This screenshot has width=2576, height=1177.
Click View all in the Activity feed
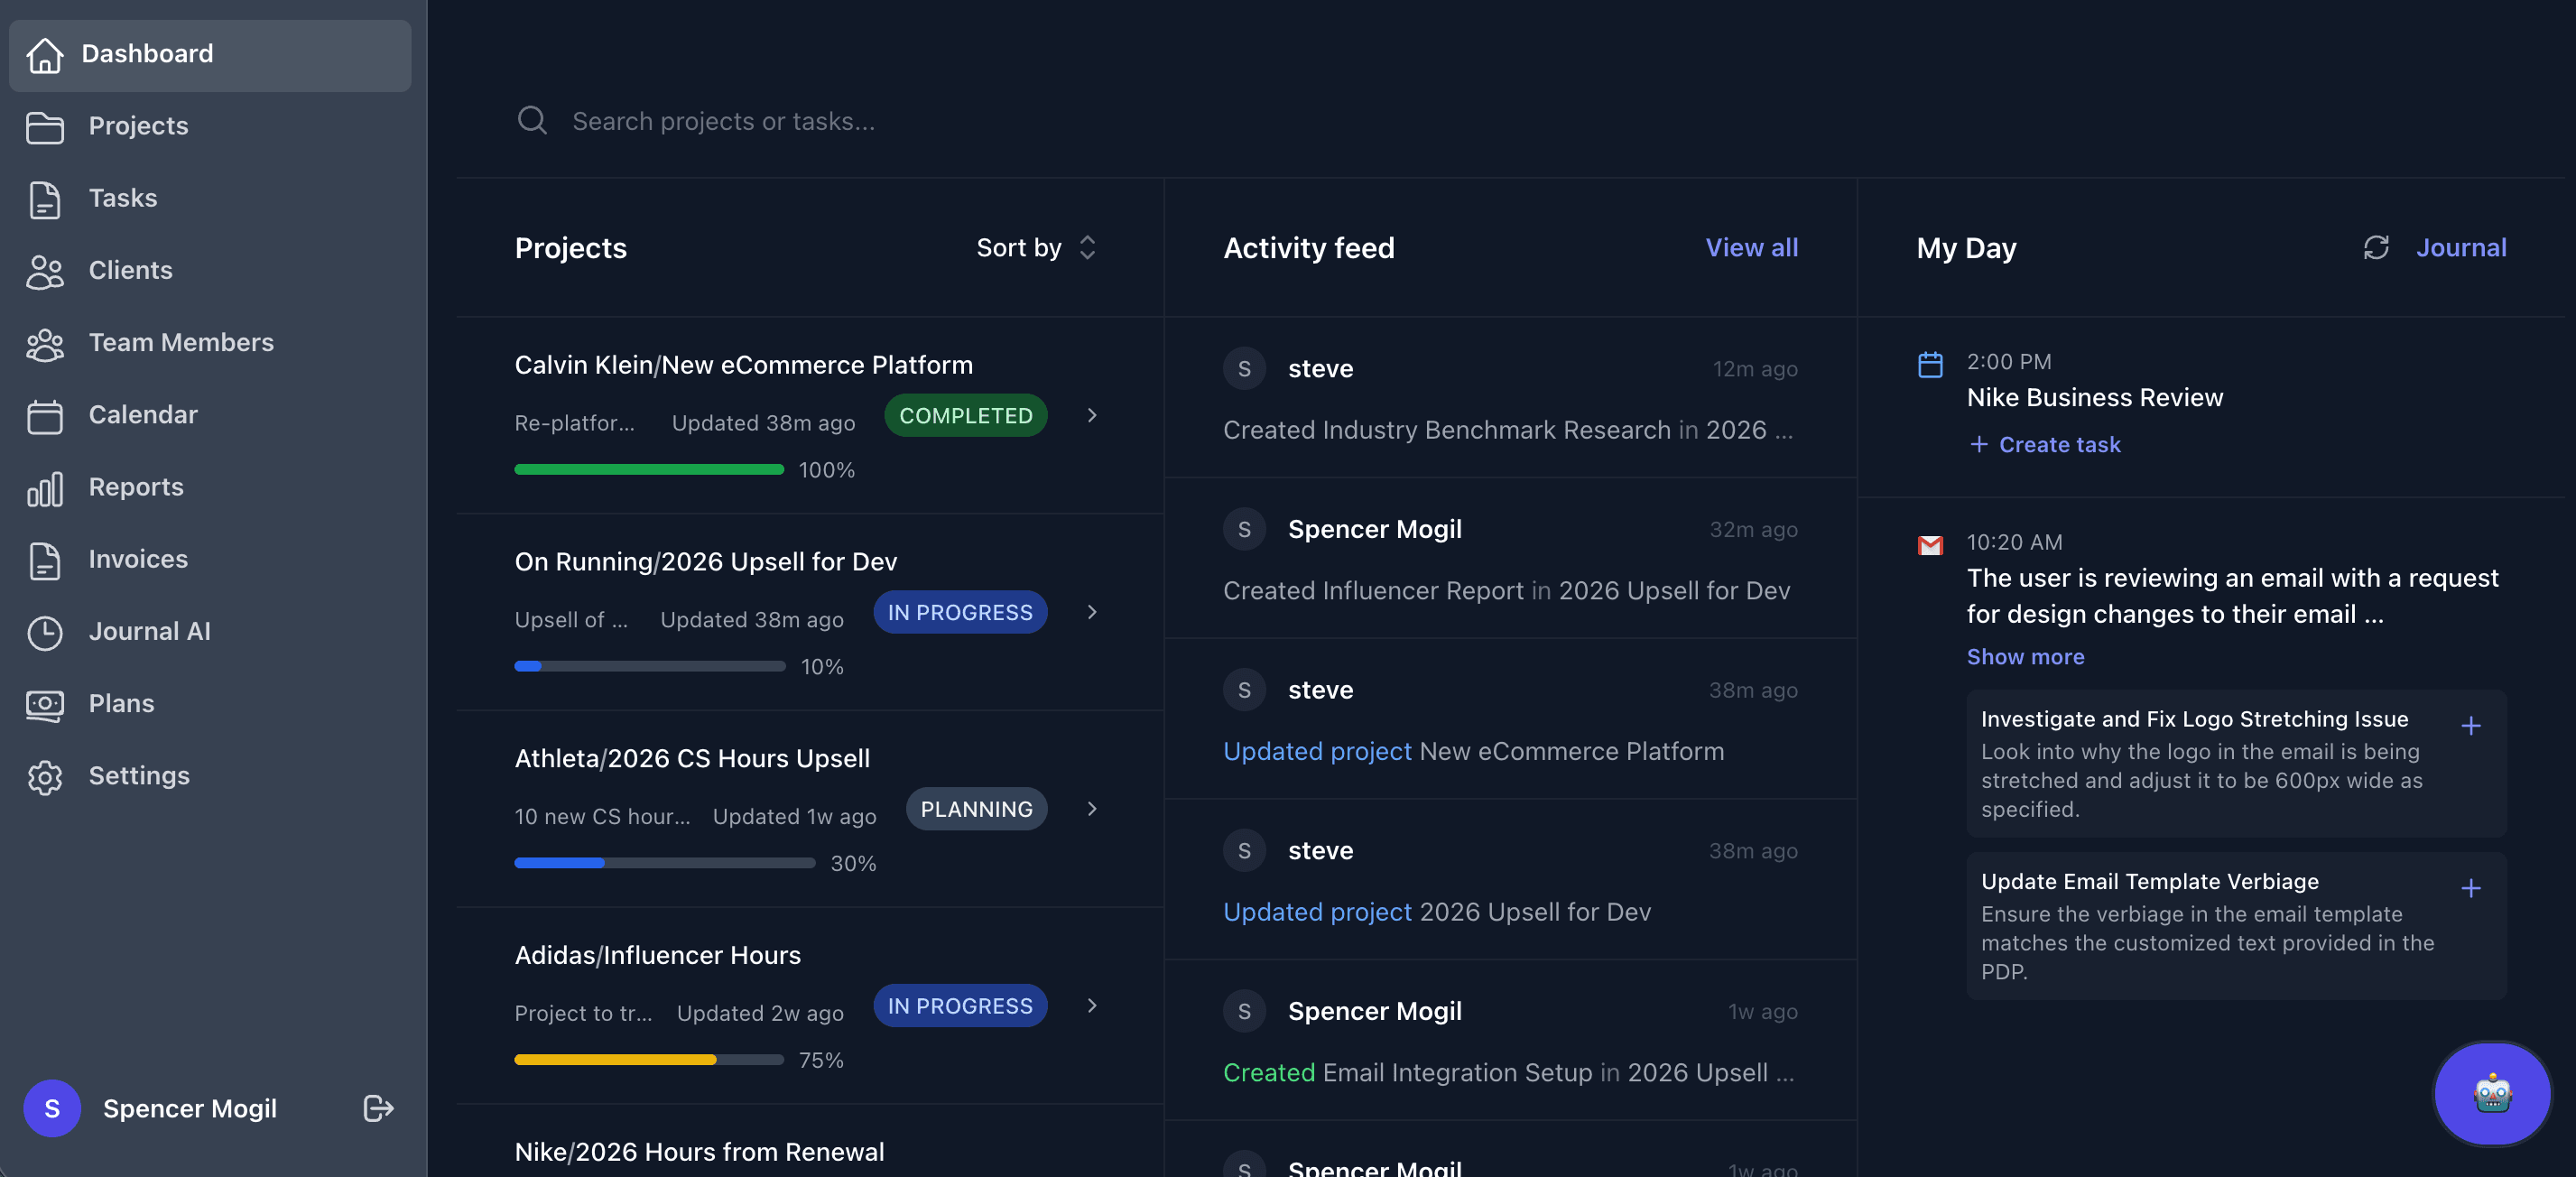point(1751,247)
